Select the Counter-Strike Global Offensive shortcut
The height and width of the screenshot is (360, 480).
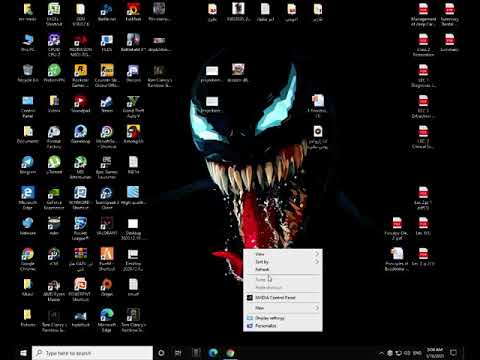(x=107, y=76)
